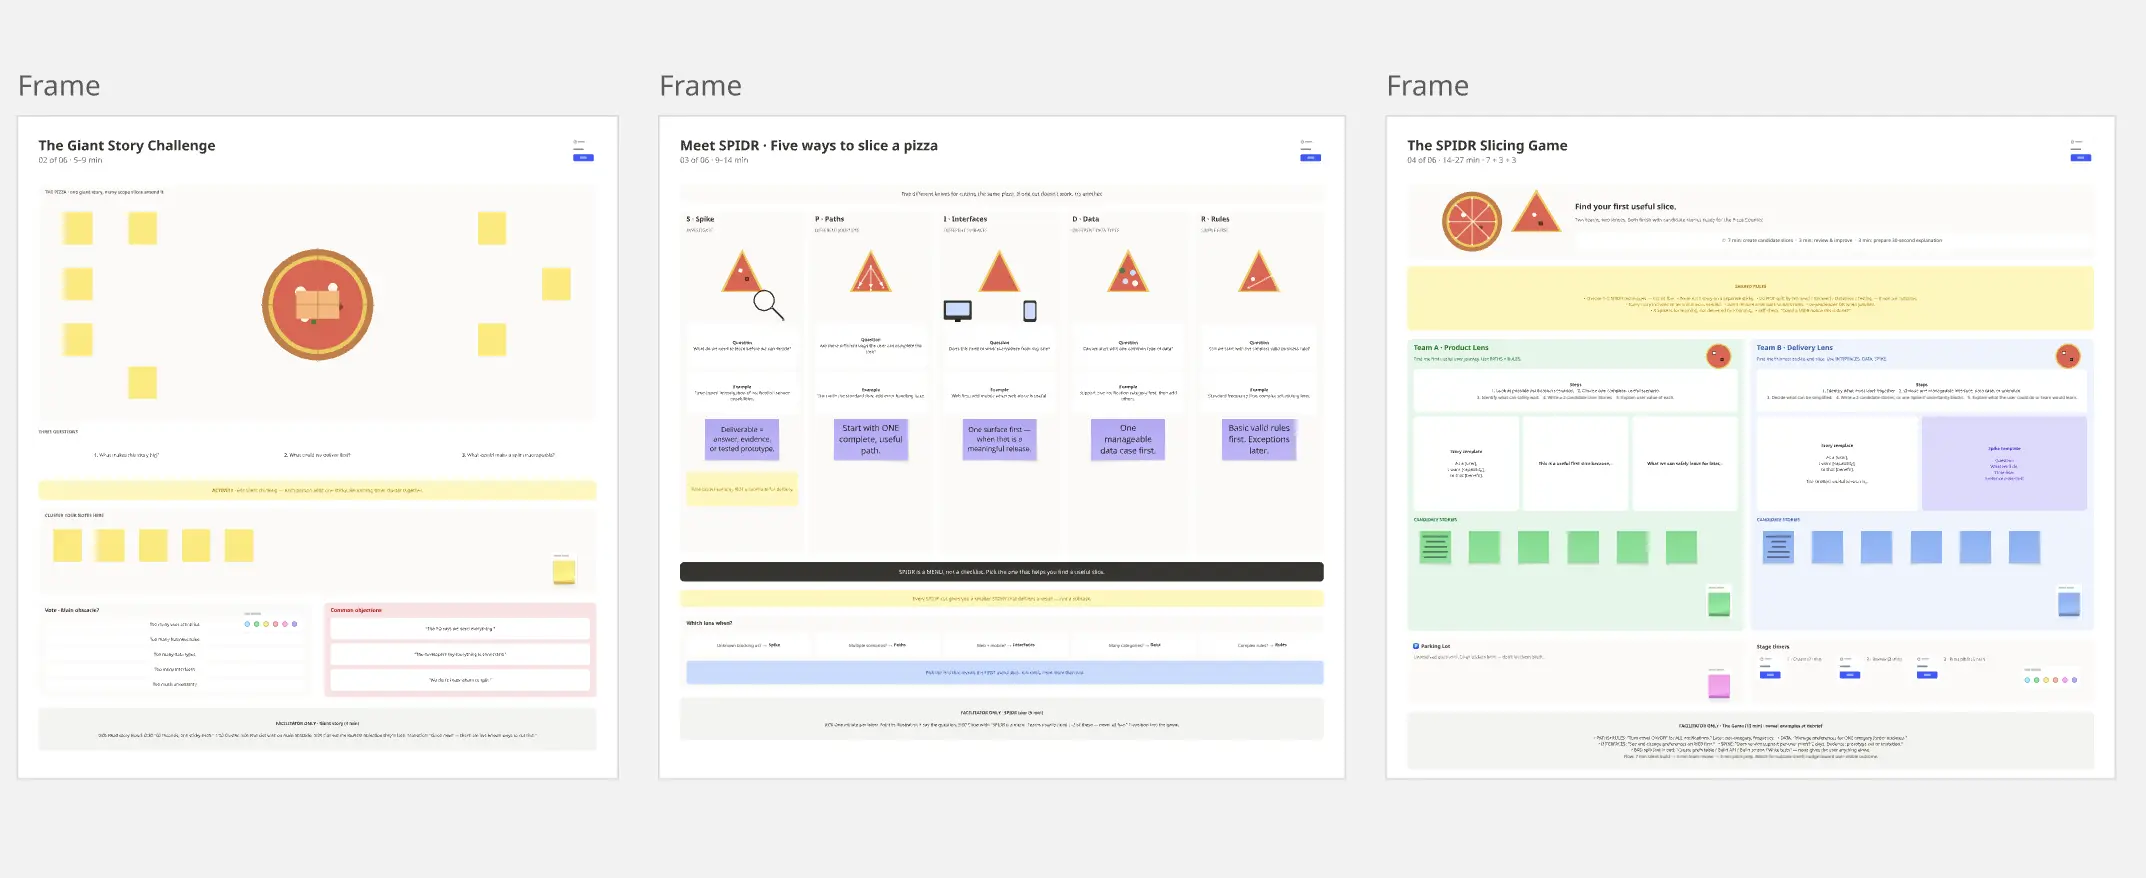Select the 'Start with ONE complete, useful path' sticky

coord(870,440)
